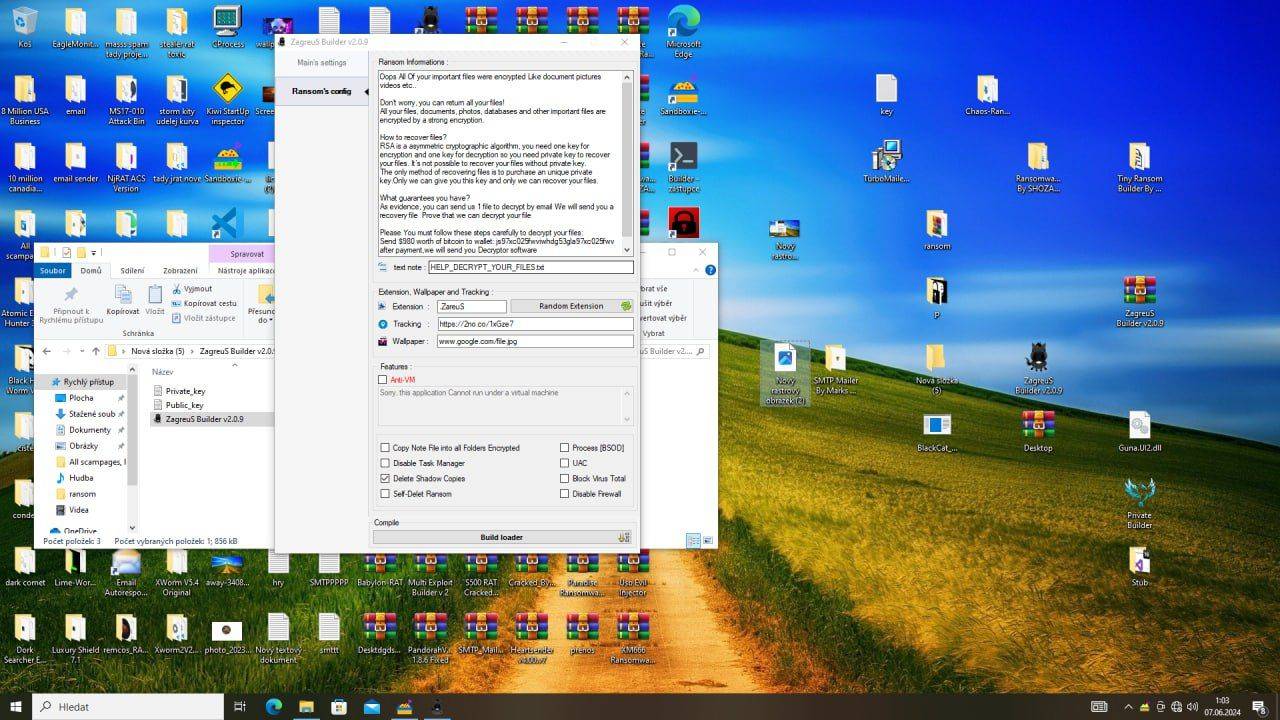1280x720 pixels.
Task: Open Microsoft Edge from the taskbar
Action: (273, 707)
